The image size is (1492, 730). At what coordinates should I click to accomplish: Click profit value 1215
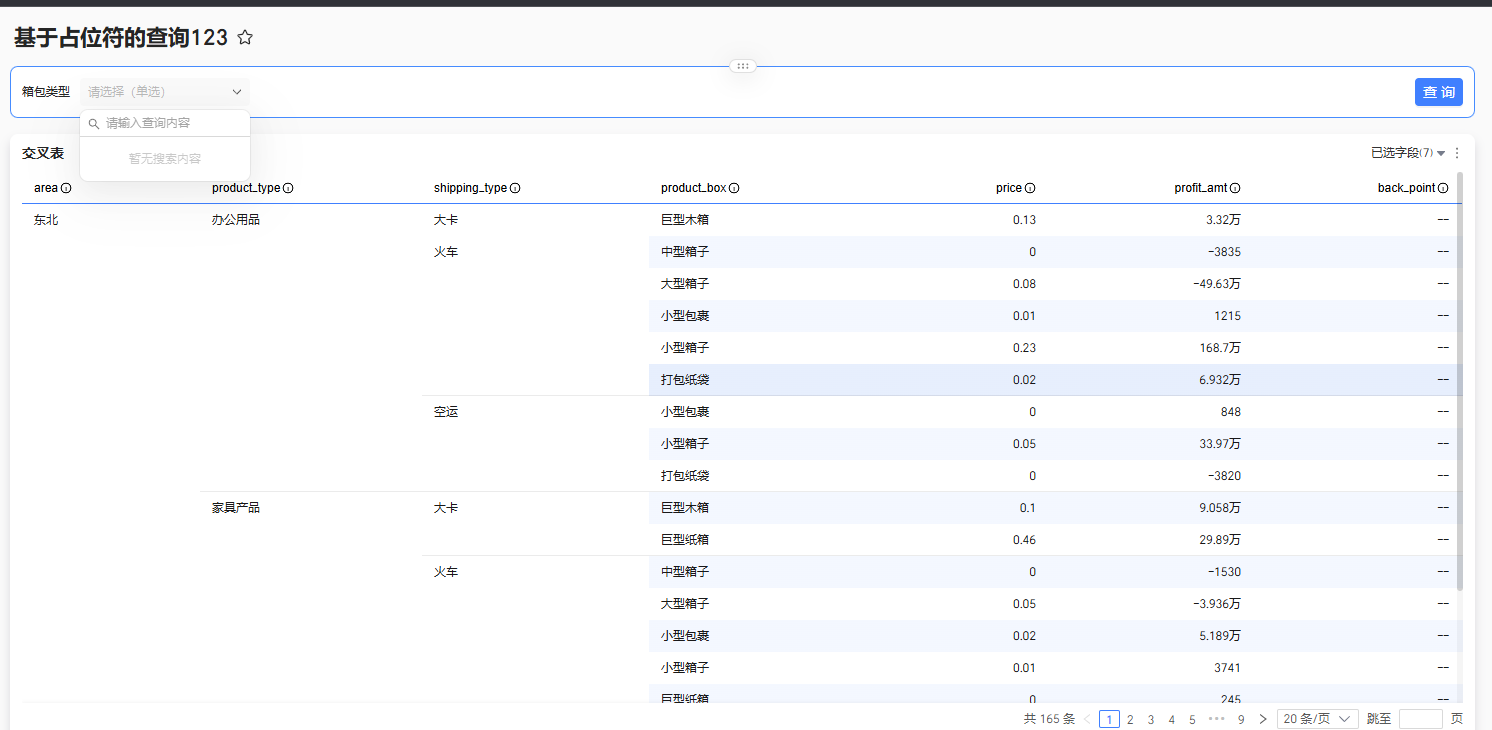point(1228,316)
